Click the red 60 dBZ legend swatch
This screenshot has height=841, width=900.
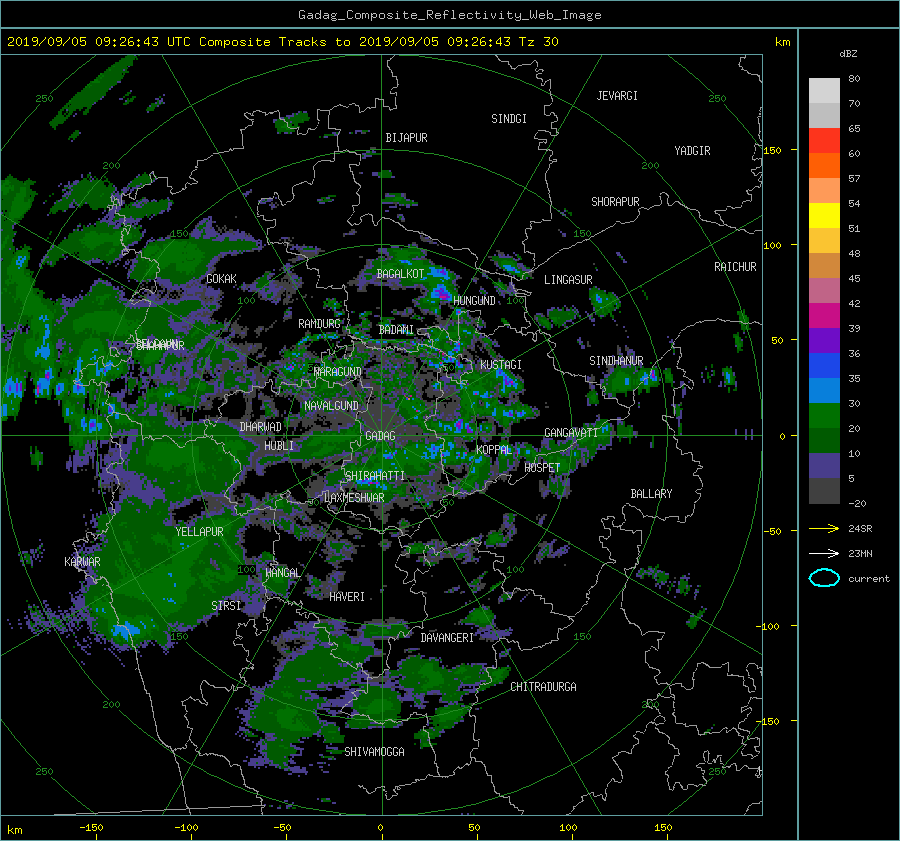coord(824,141)
